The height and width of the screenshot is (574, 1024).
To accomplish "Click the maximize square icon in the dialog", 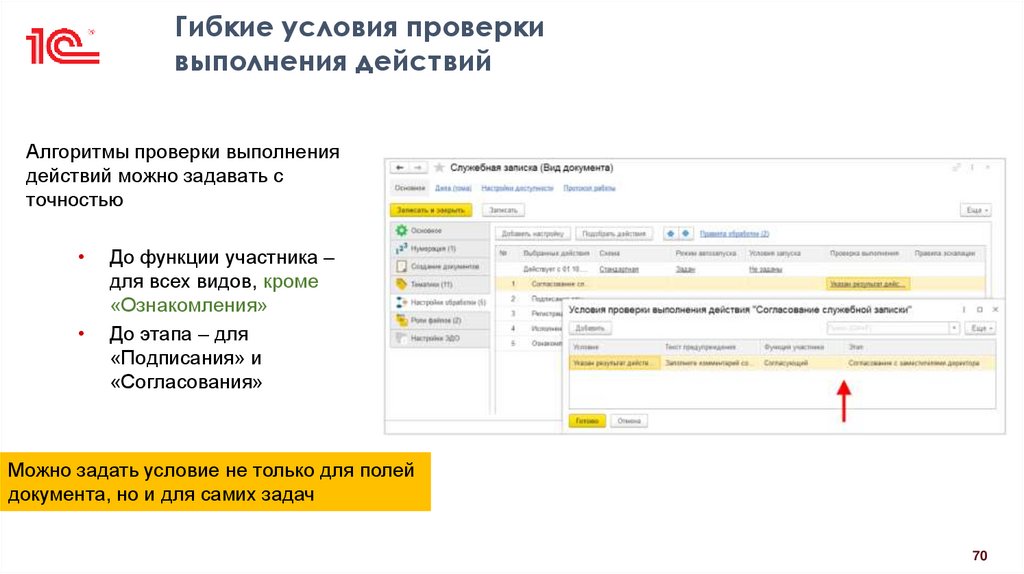I will 980,310.
